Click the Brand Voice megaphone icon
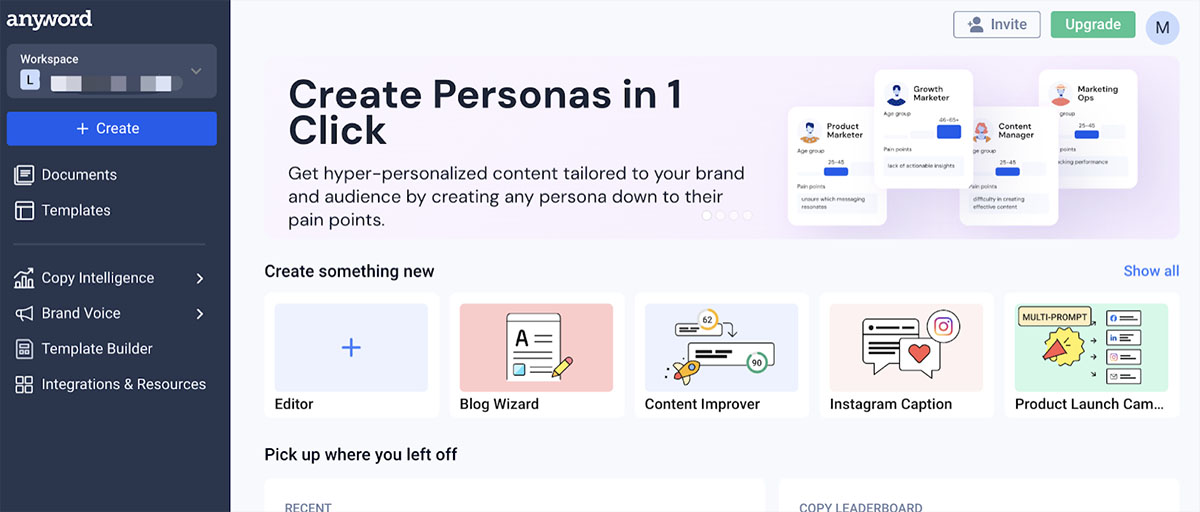 [25, 314]
